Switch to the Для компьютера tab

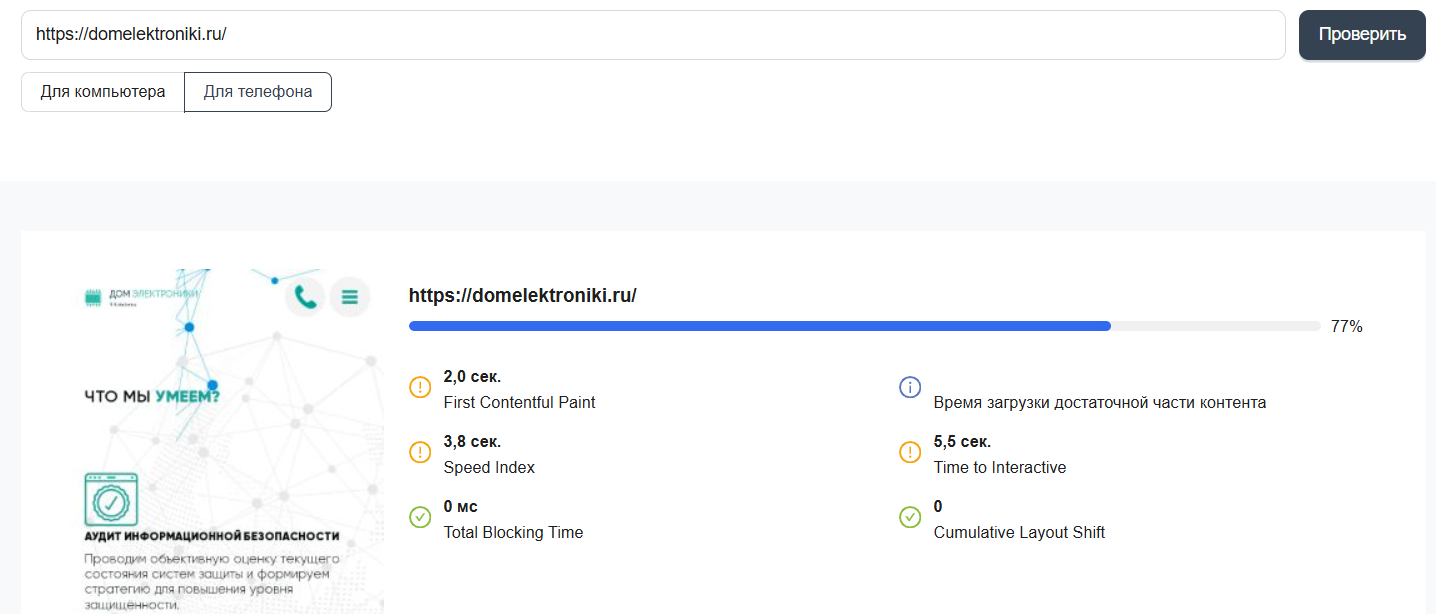103,92
